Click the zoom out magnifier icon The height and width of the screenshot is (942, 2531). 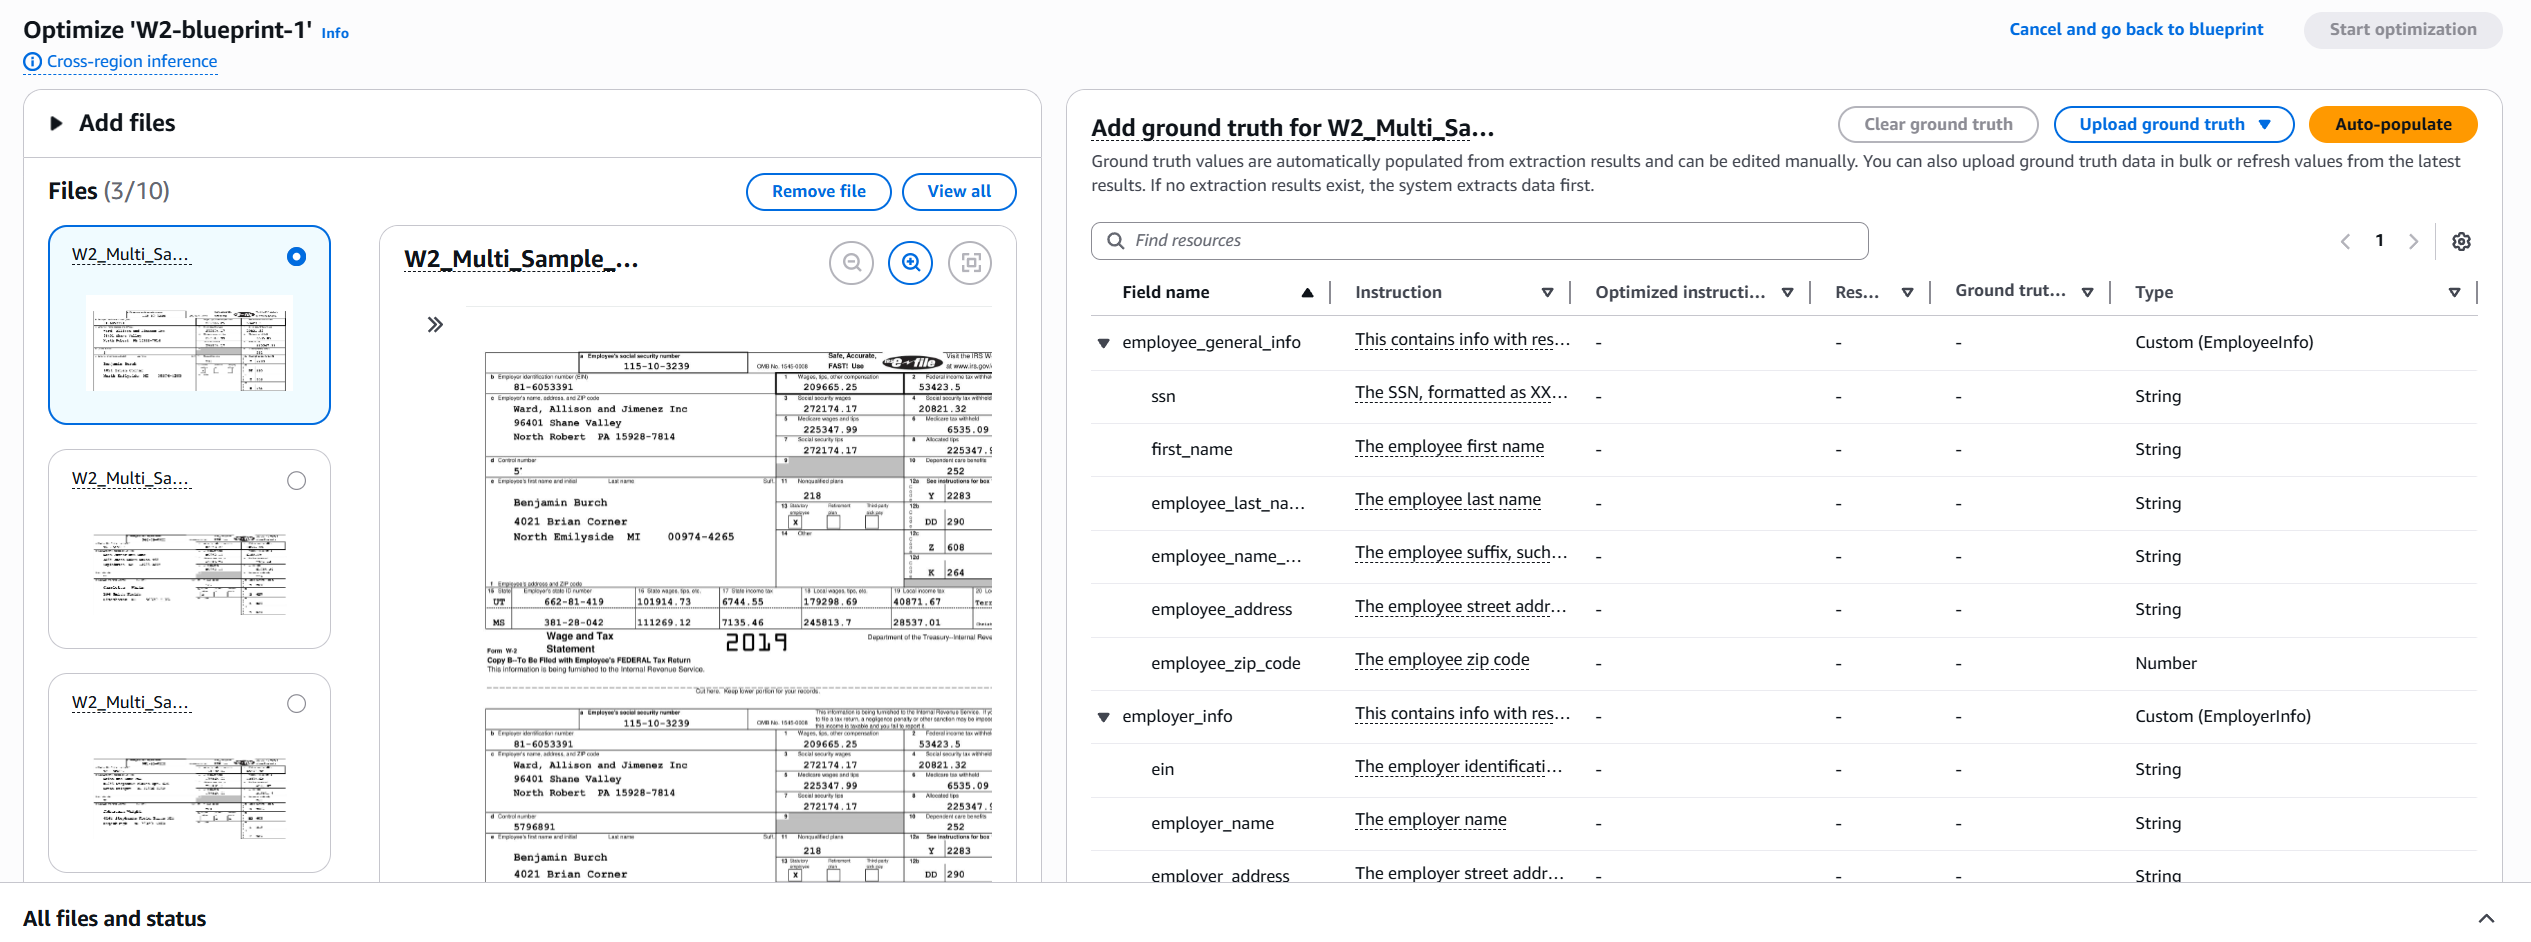[851, 263]
